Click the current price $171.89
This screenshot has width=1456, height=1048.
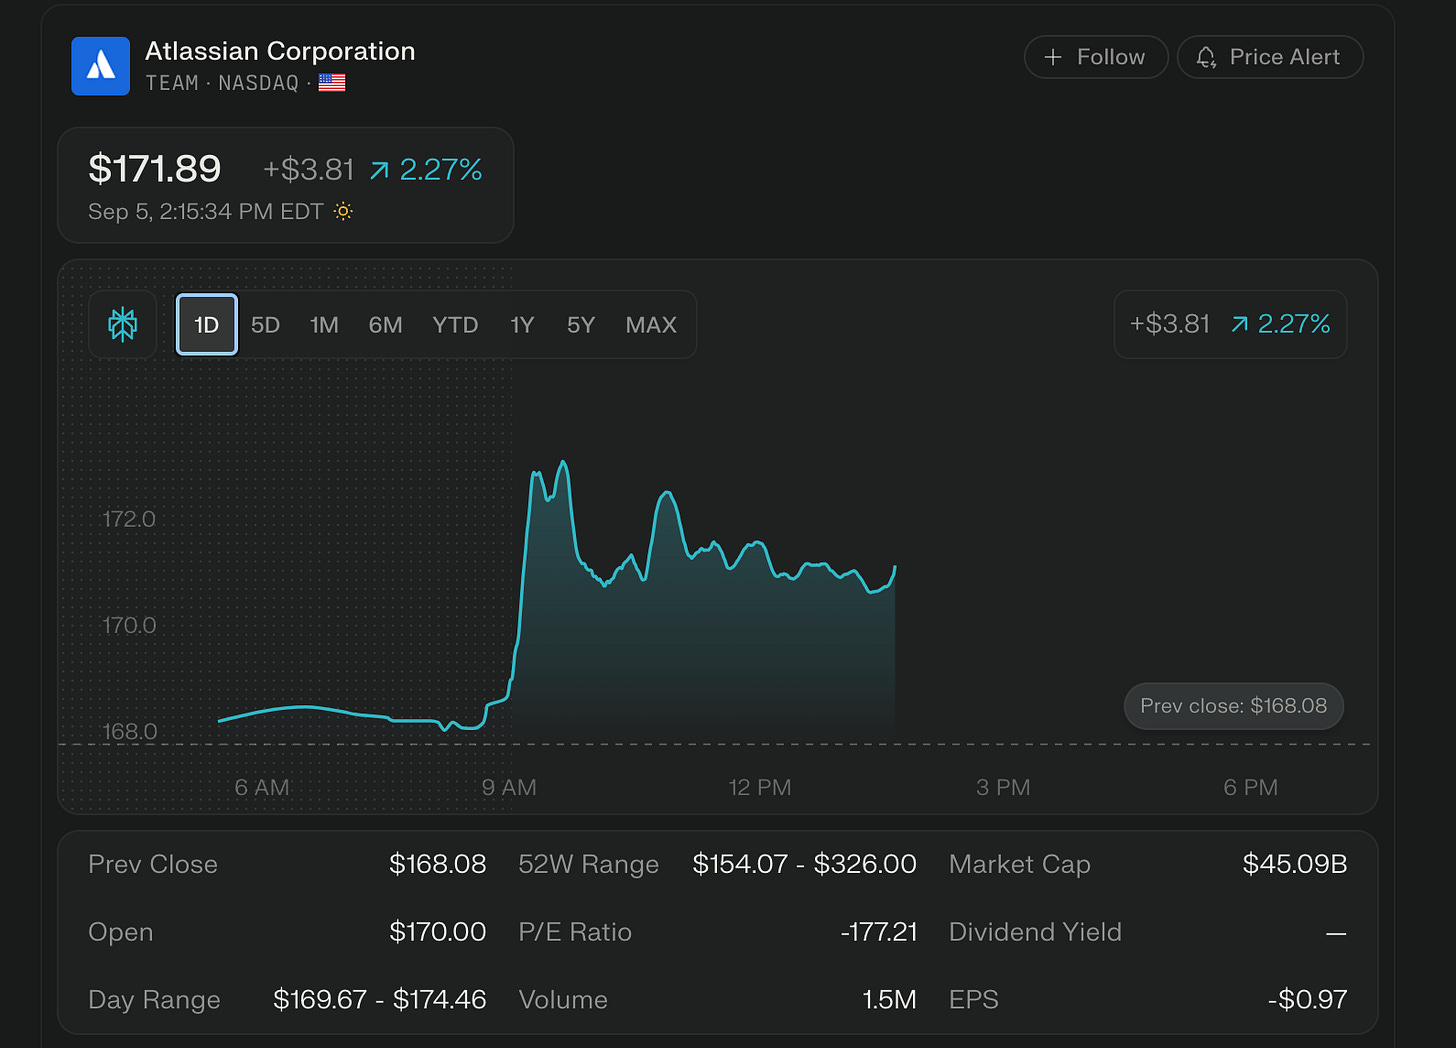(155, 169)
